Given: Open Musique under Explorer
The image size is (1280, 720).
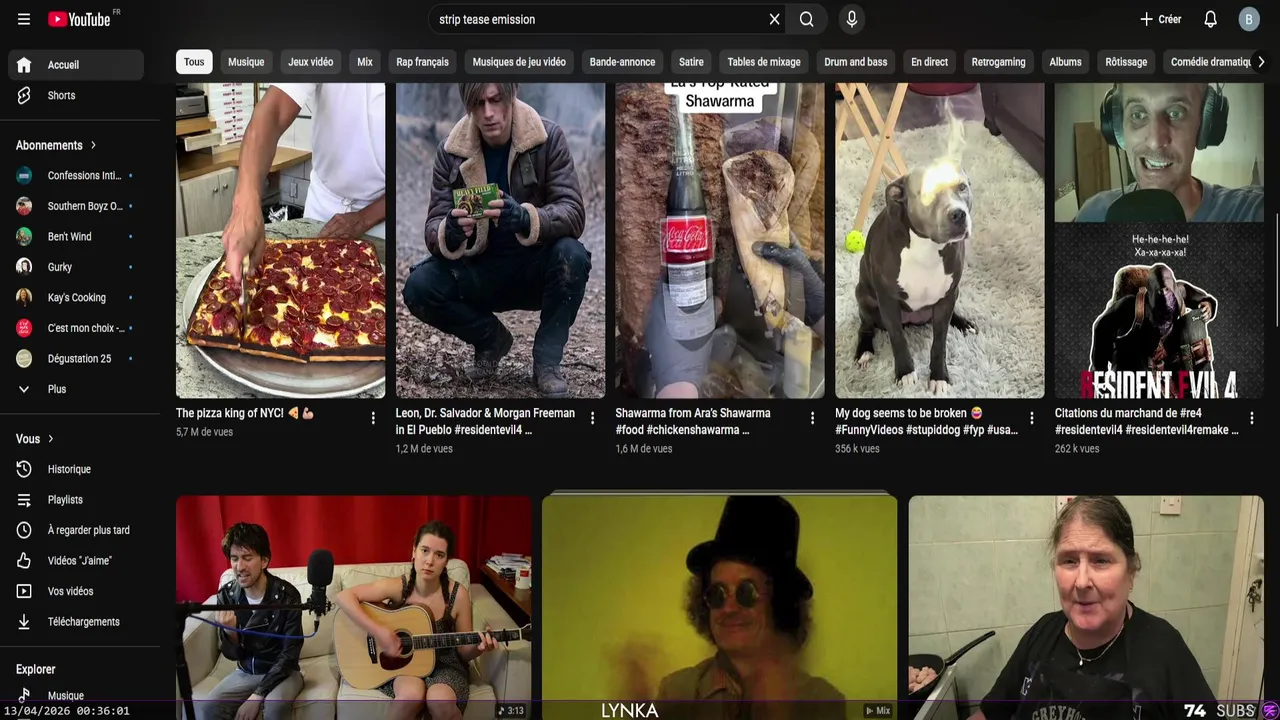Looking at the screenshot, I should (76, 695).
